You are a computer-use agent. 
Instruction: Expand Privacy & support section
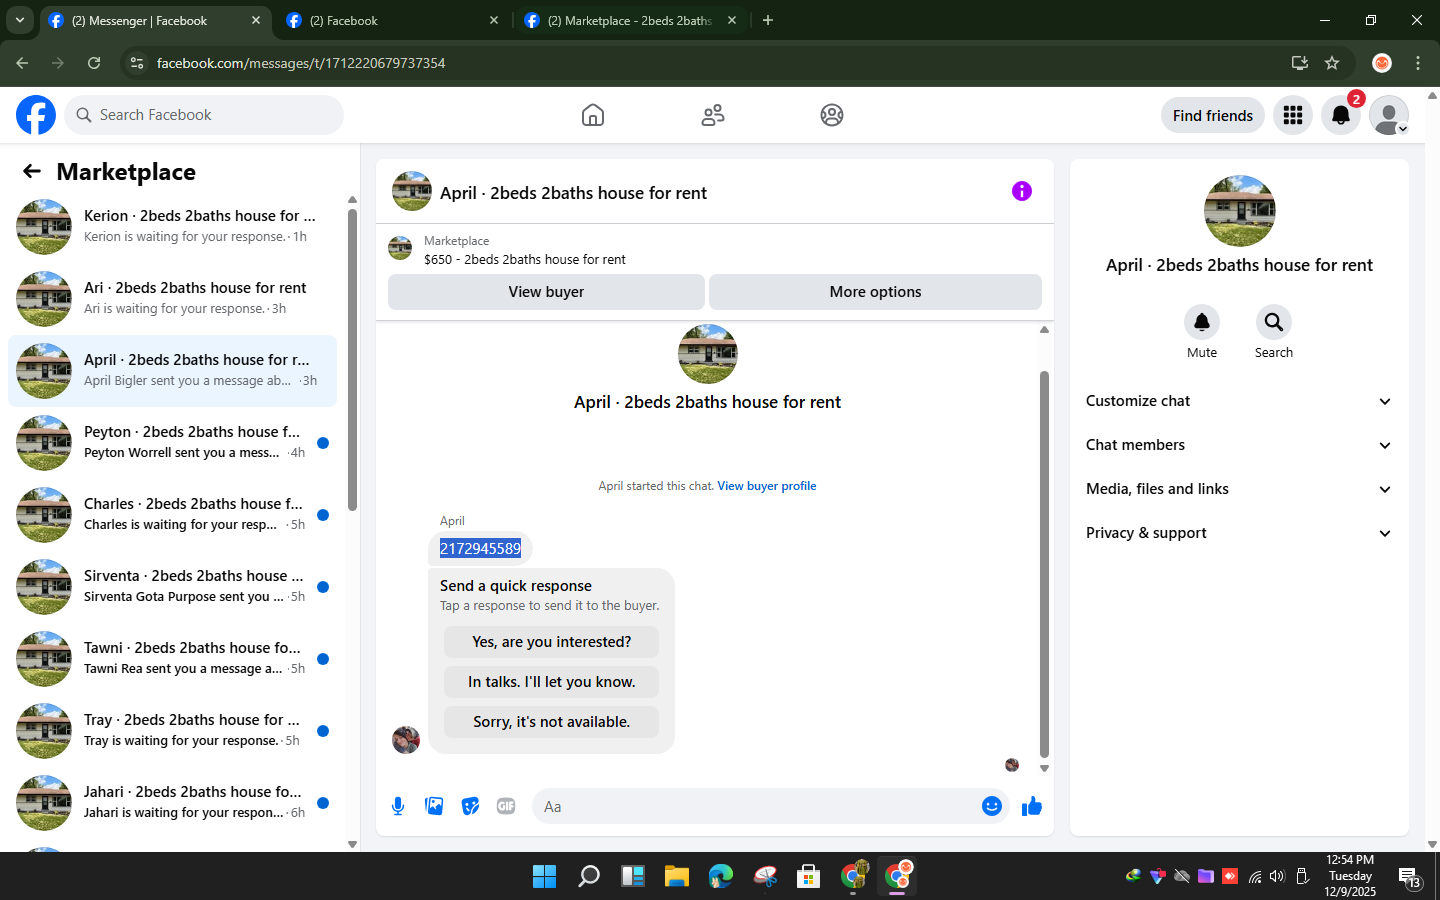click(1239, 533)
